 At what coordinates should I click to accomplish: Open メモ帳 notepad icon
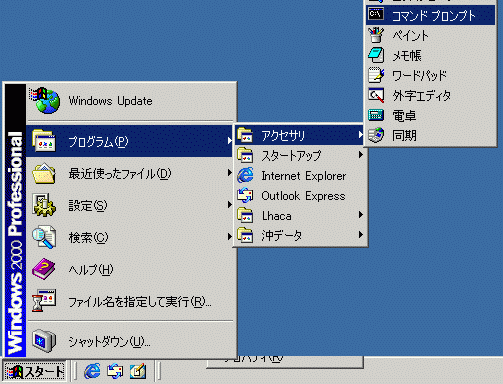[376, 55]
